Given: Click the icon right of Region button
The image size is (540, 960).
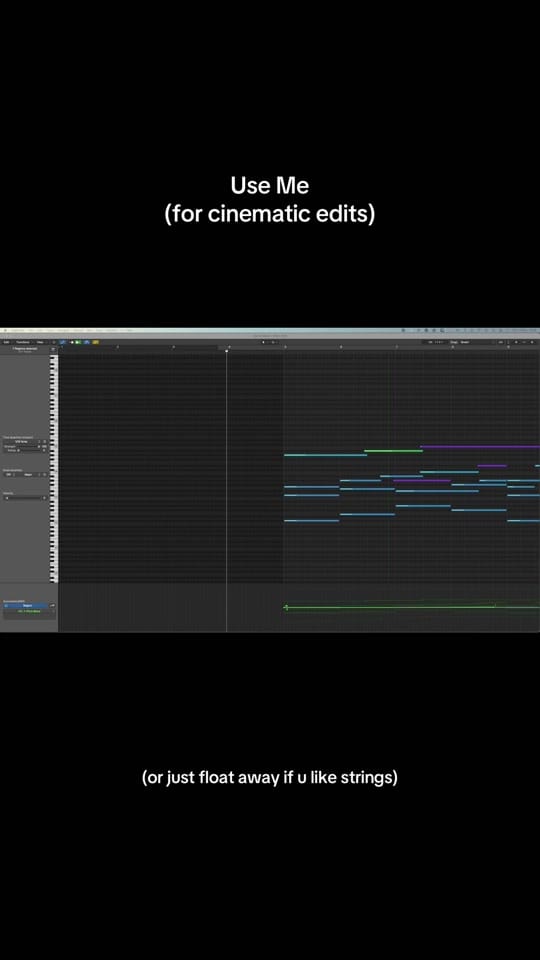Looking at the screenshot, I should [52, 606].
